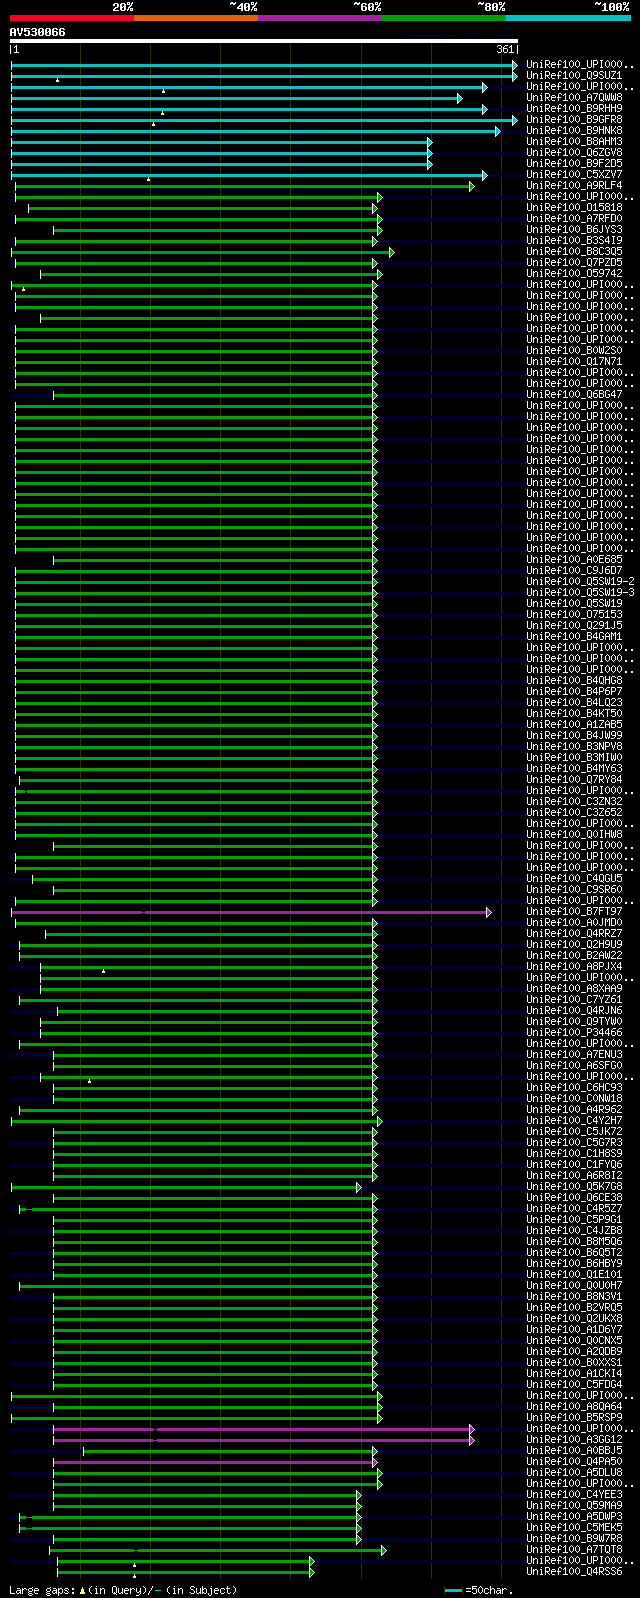Open hit UniRef100_A7QWW8
640x1598 pixels.
coord(574,97)
